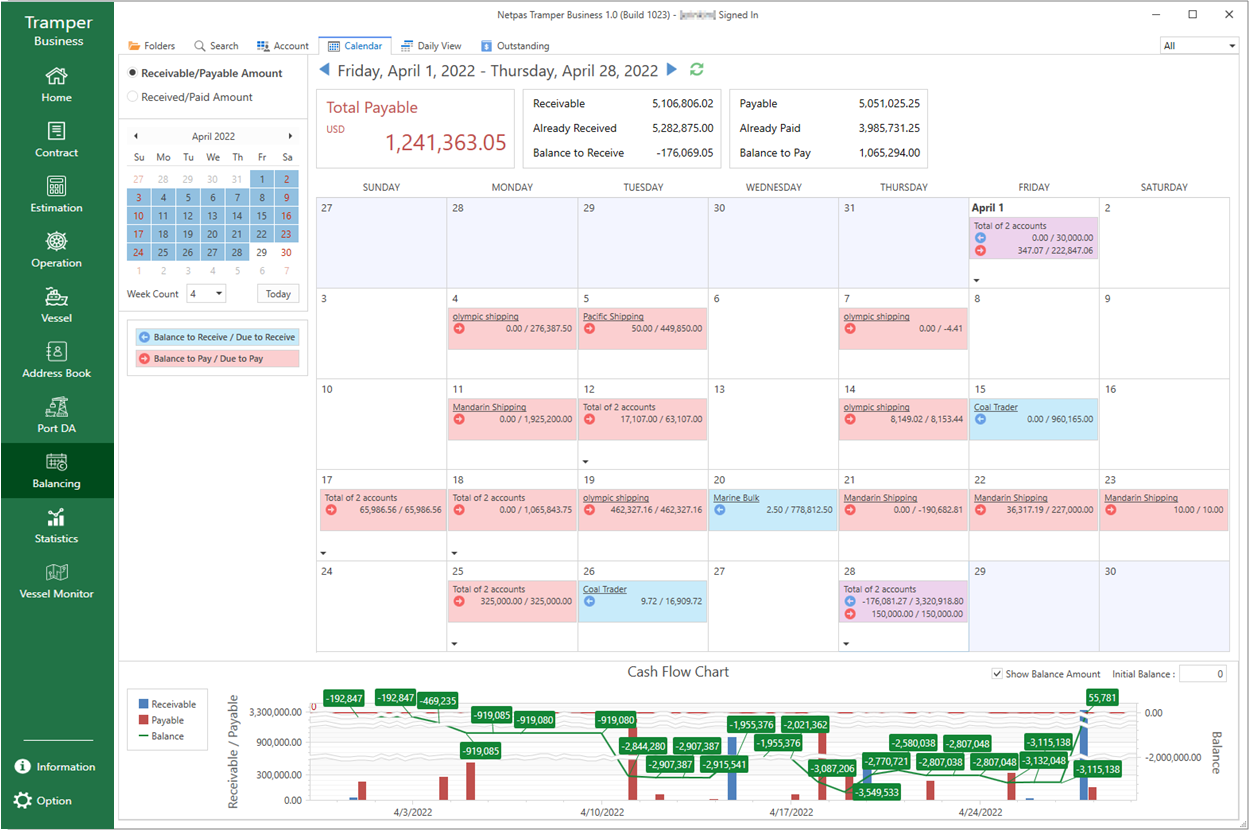Image resolution: width=1249 pixels, height=830 pixels.
Task: Expand April 18 cell details arrow
Action: [455, 553]
